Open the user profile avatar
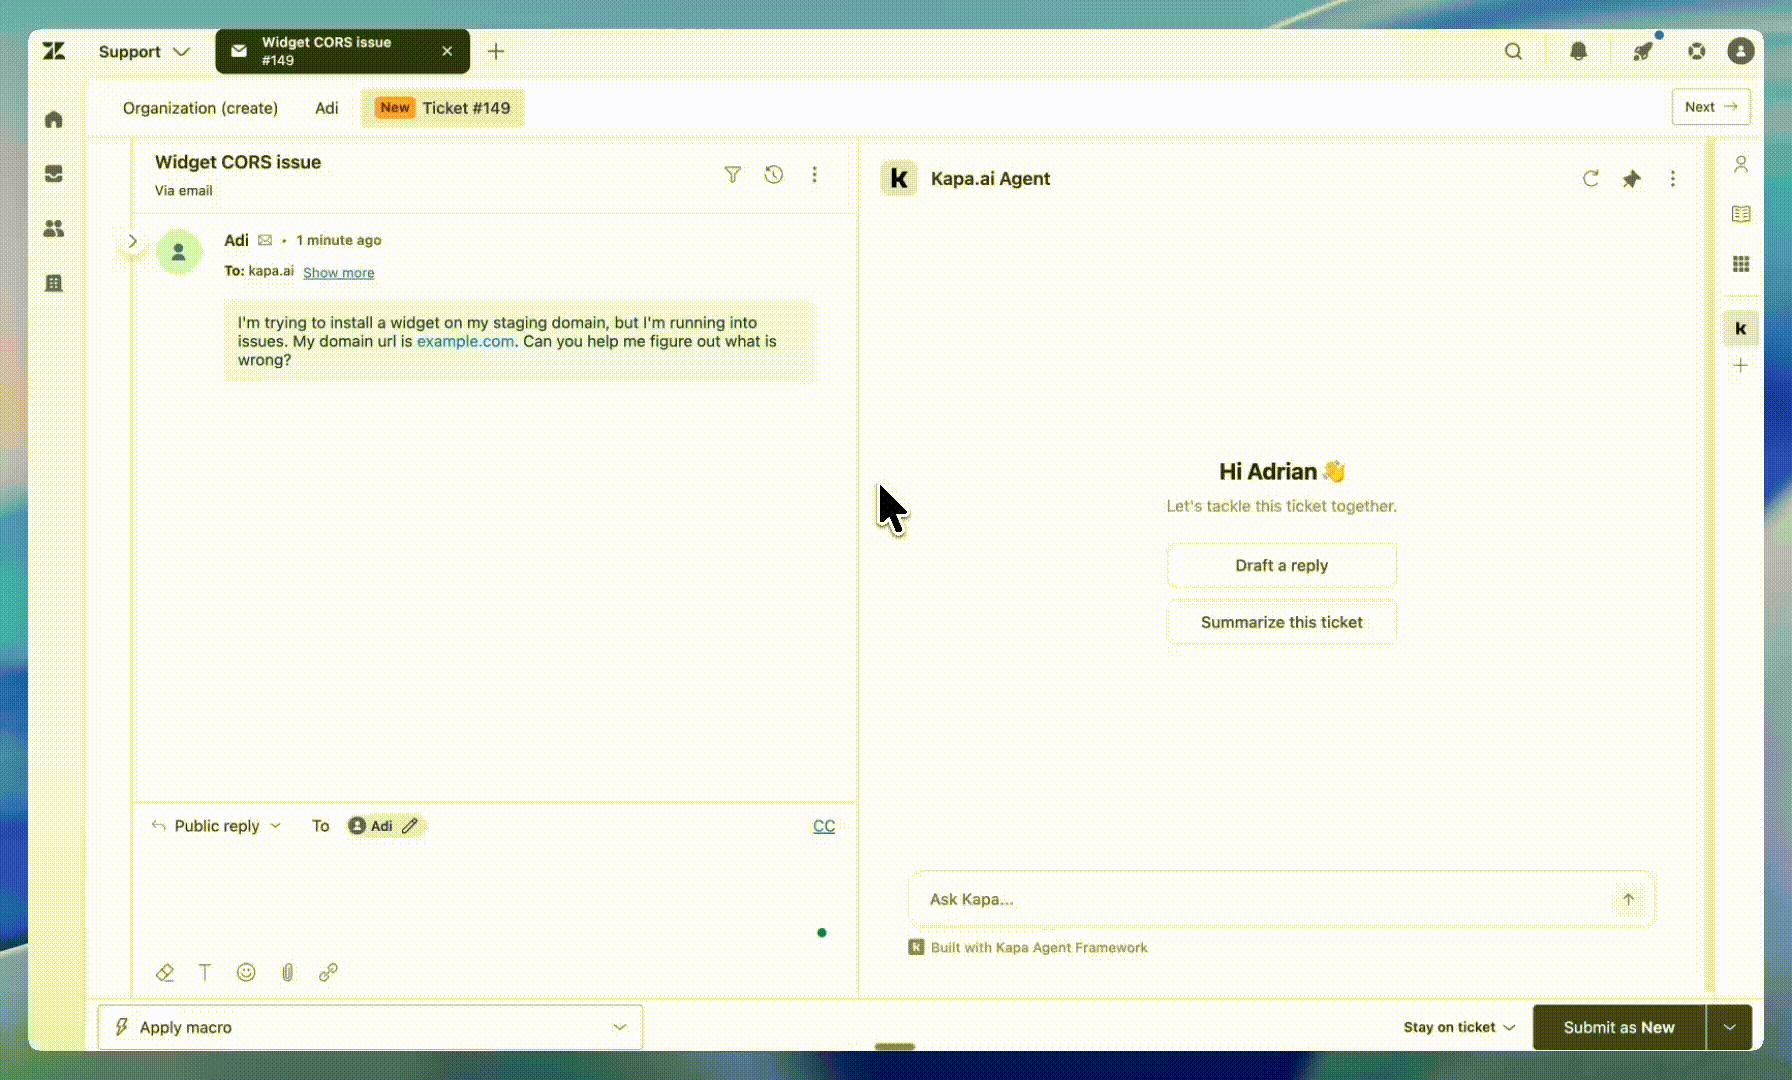Viewport: 1792px width, 1080px height. (1741, 51)
